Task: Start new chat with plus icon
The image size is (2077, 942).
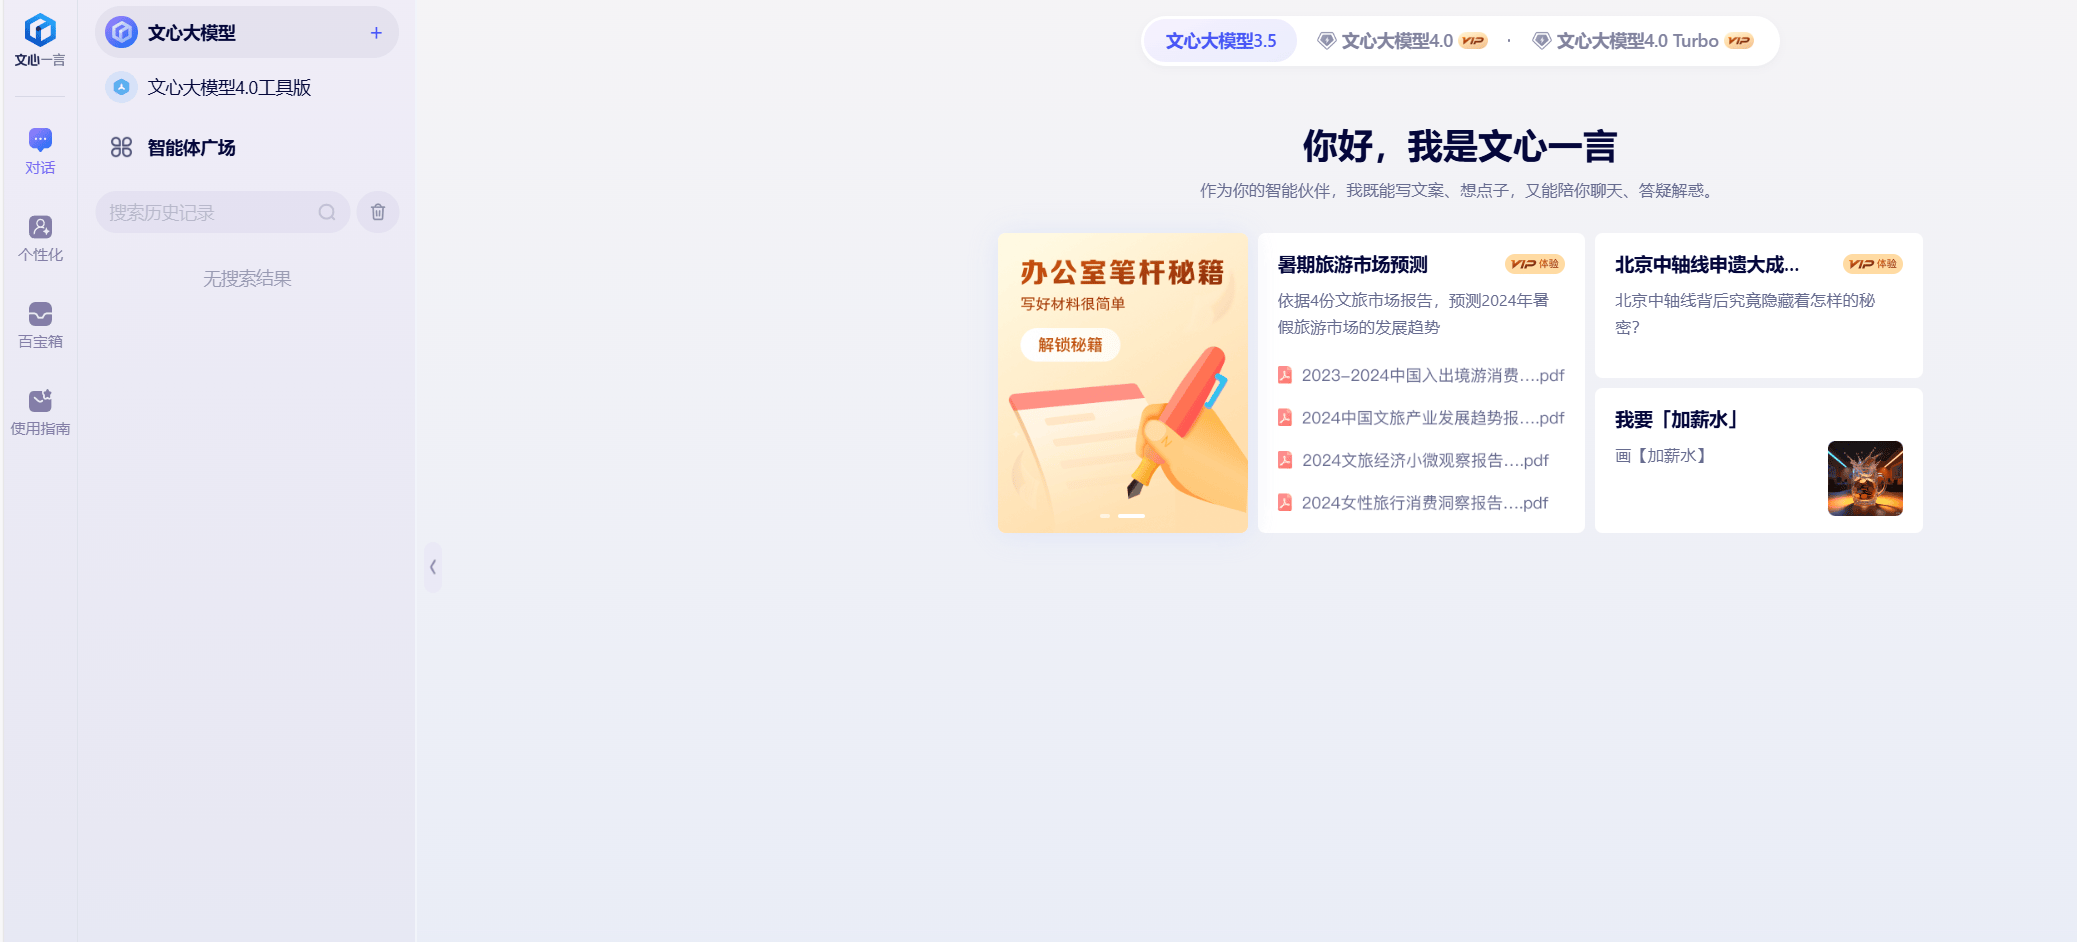Action: click(376, 33)
